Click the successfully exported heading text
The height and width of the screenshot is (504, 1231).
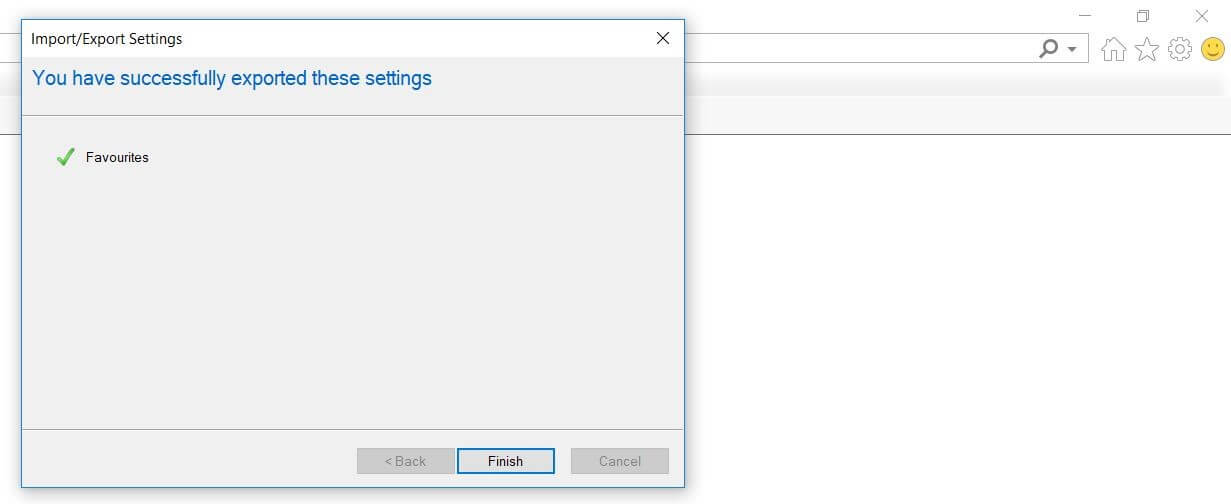pos(232,78)
